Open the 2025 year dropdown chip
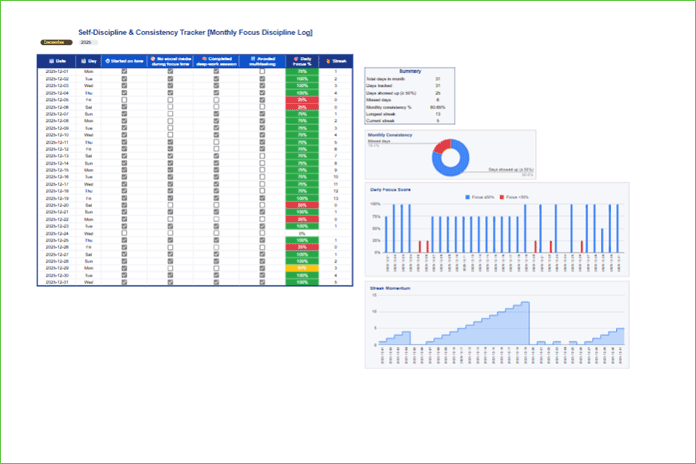 click(x=88, y=42)
